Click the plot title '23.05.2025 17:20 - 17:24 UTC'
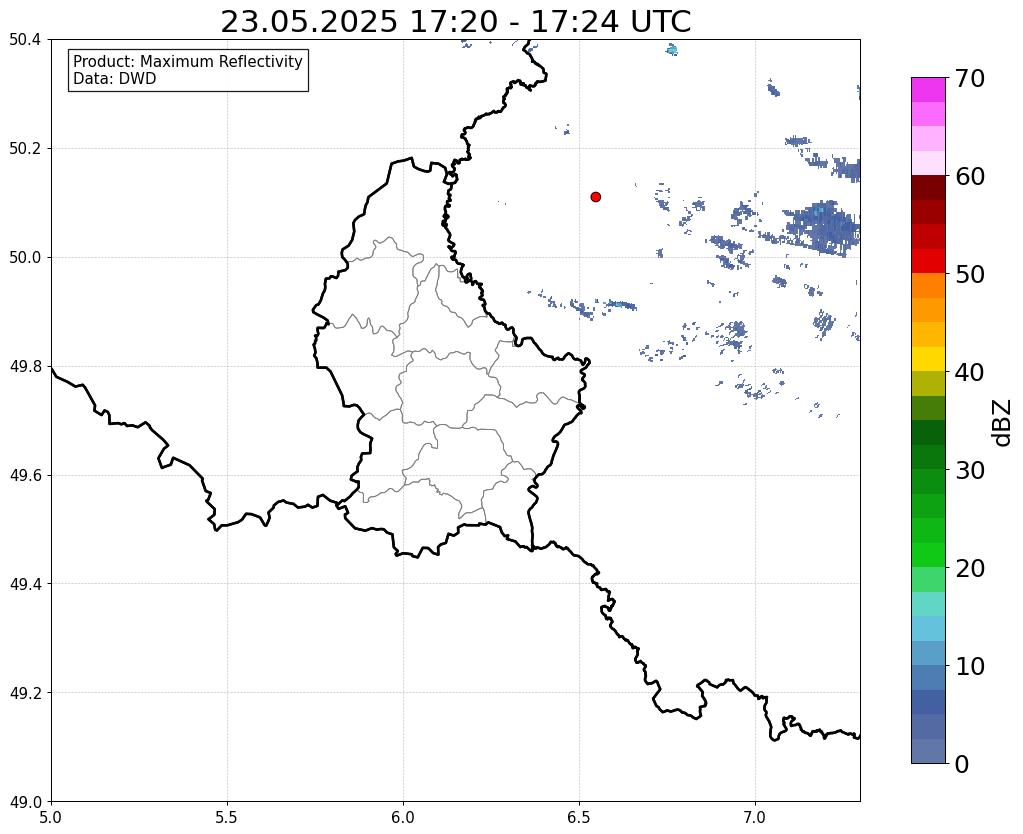This screenshot has width=1023, height=834. pyautogui.click(x=455, y=22)
